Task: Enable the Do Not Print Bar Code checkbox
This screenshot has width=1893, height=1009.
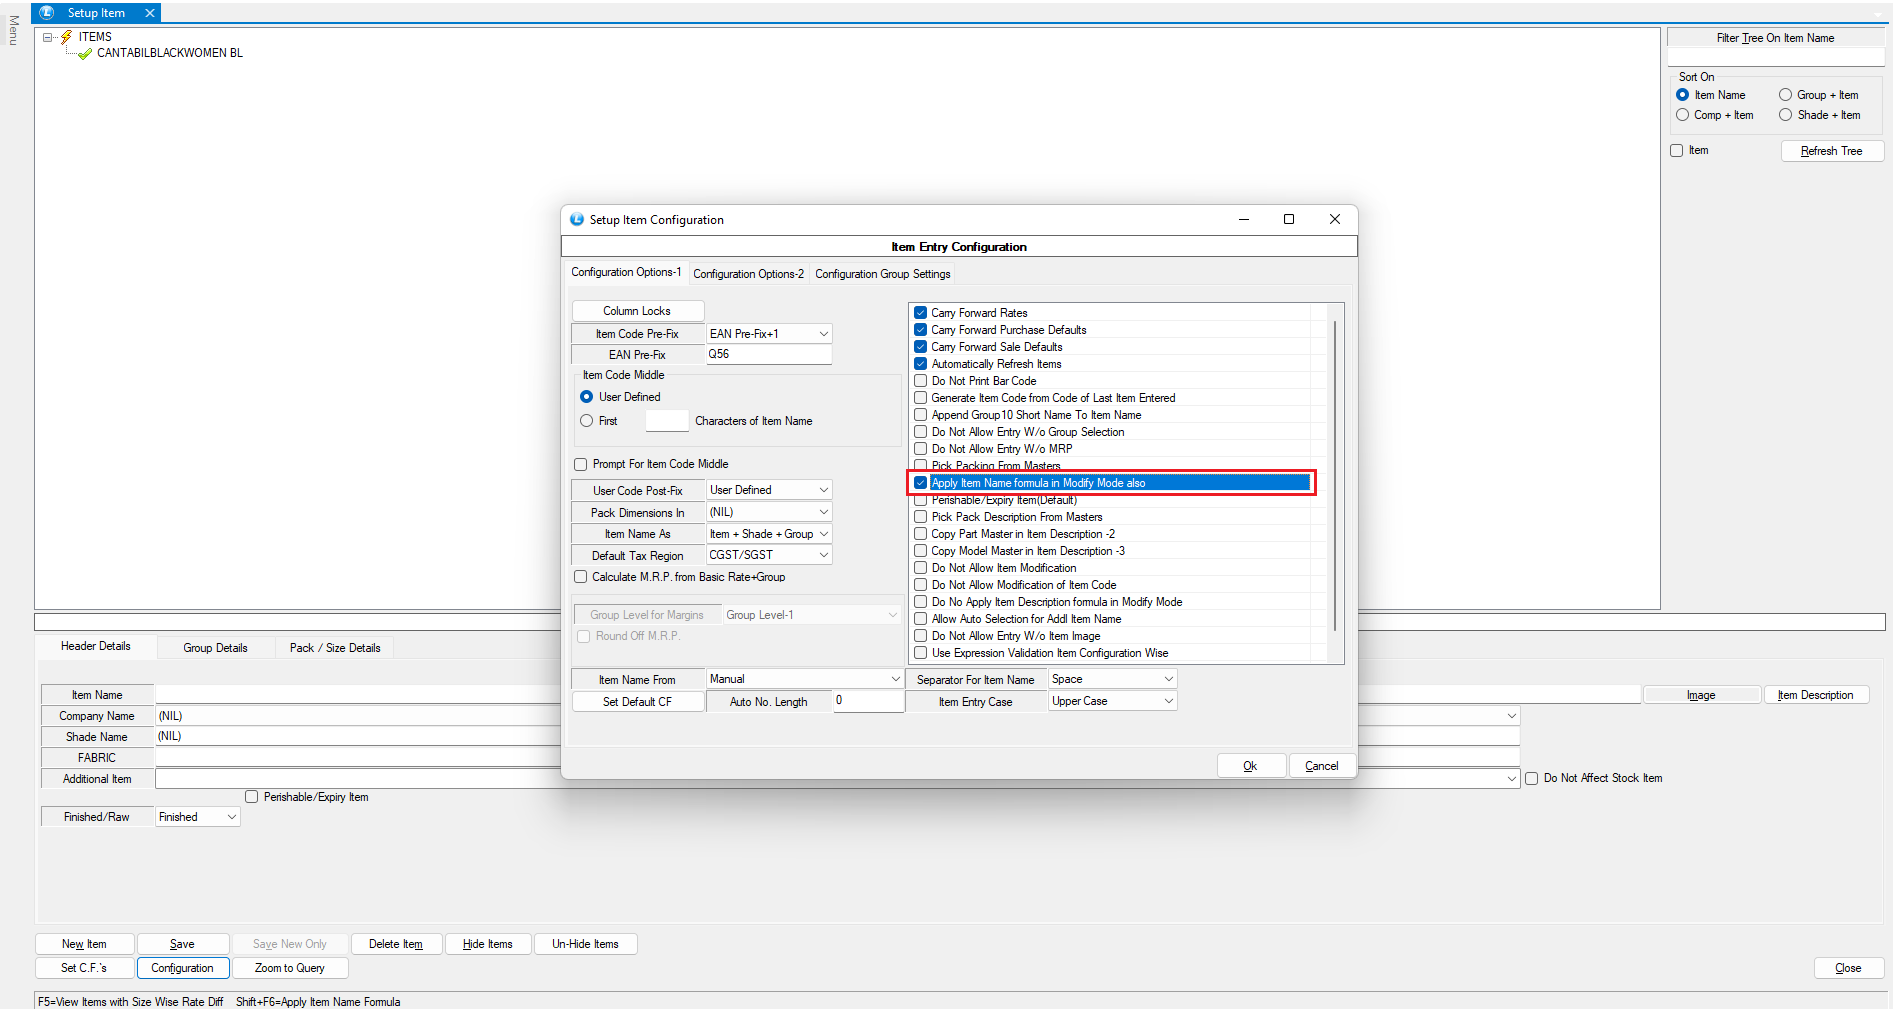Action: click(921, 381)
